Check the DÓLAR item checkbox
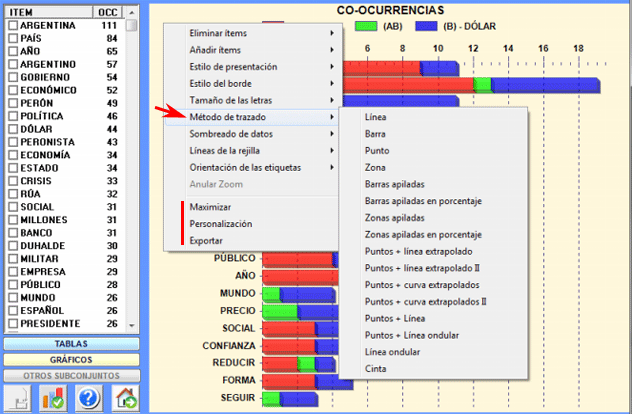 13,129
